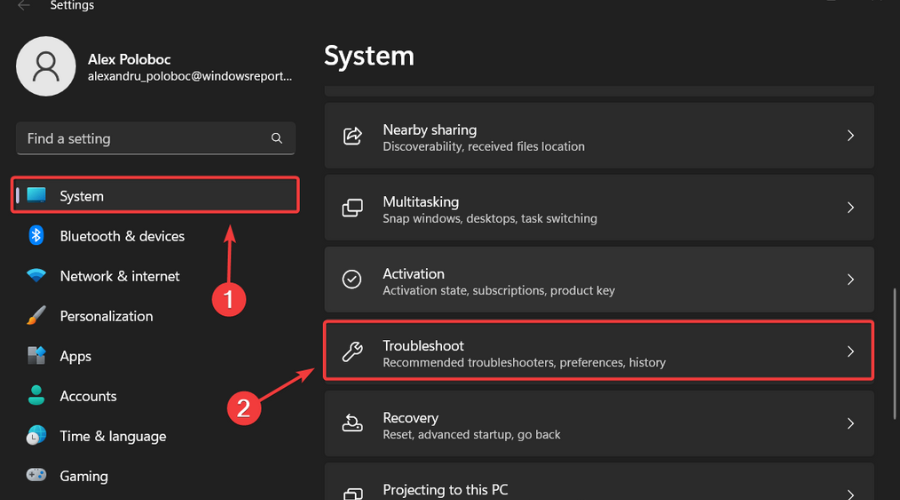The height and width of the screenshot is (500, 900).
Task: Open Bluetooth & devices section
Action: pos(122,236)
